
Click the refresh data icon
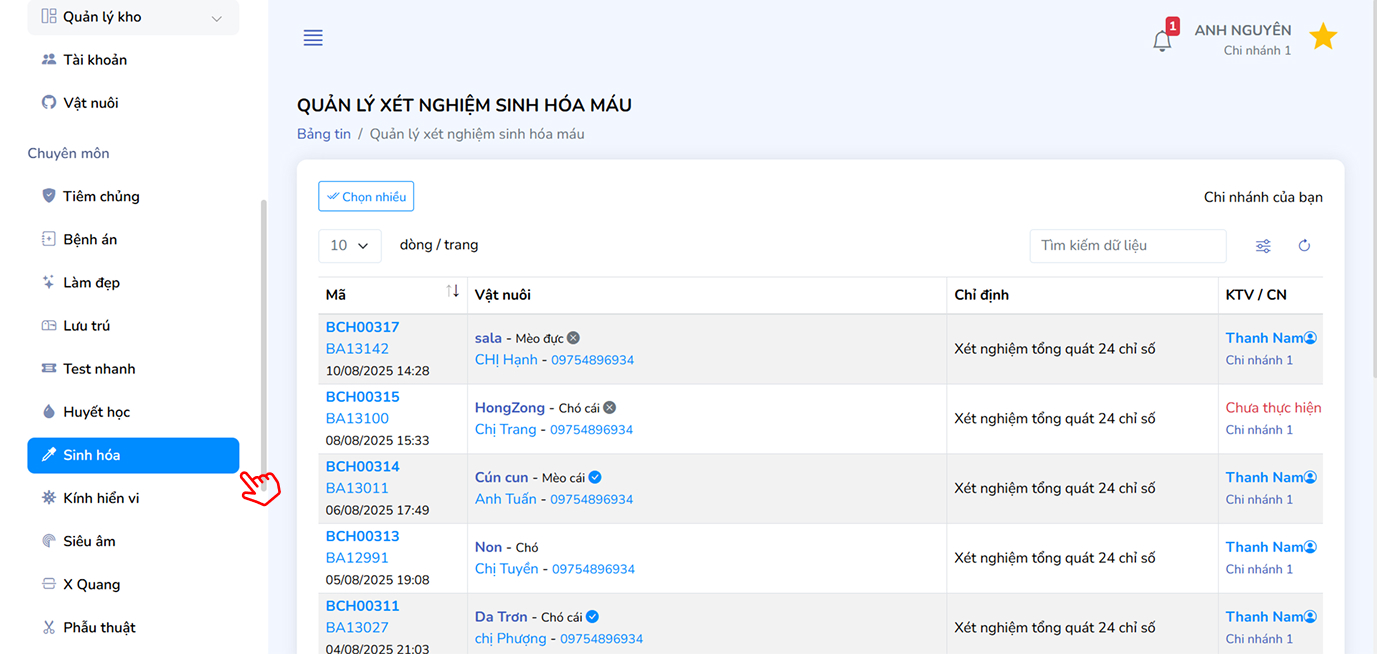(1304, 246)
